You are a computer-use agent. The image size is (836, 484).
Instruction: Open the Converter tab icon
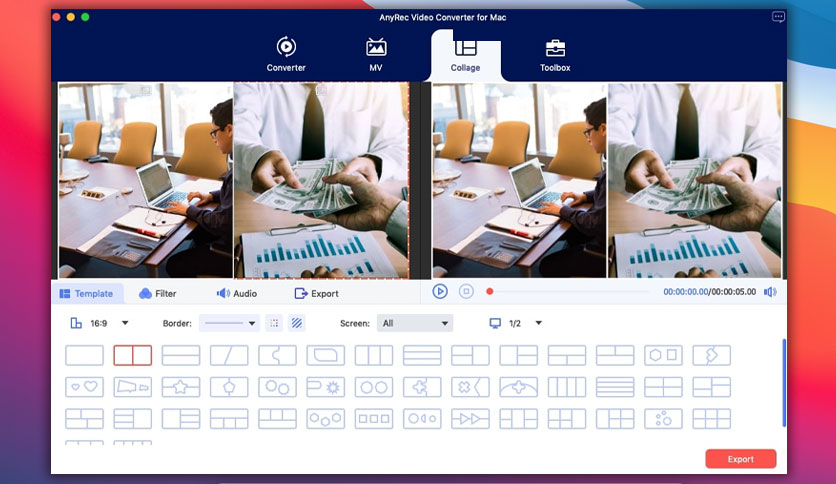click(286, 47)
